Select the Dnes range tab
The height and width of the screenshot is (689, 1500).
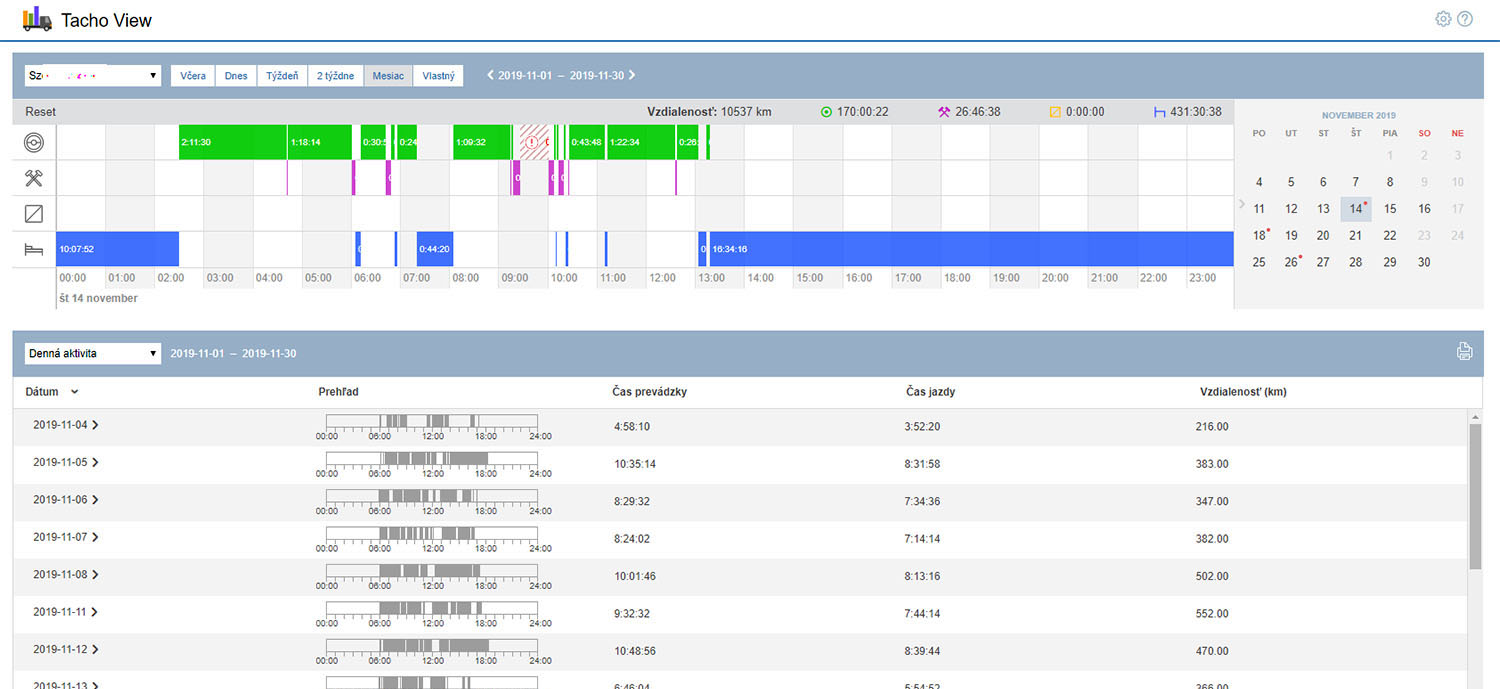point(236,75)
